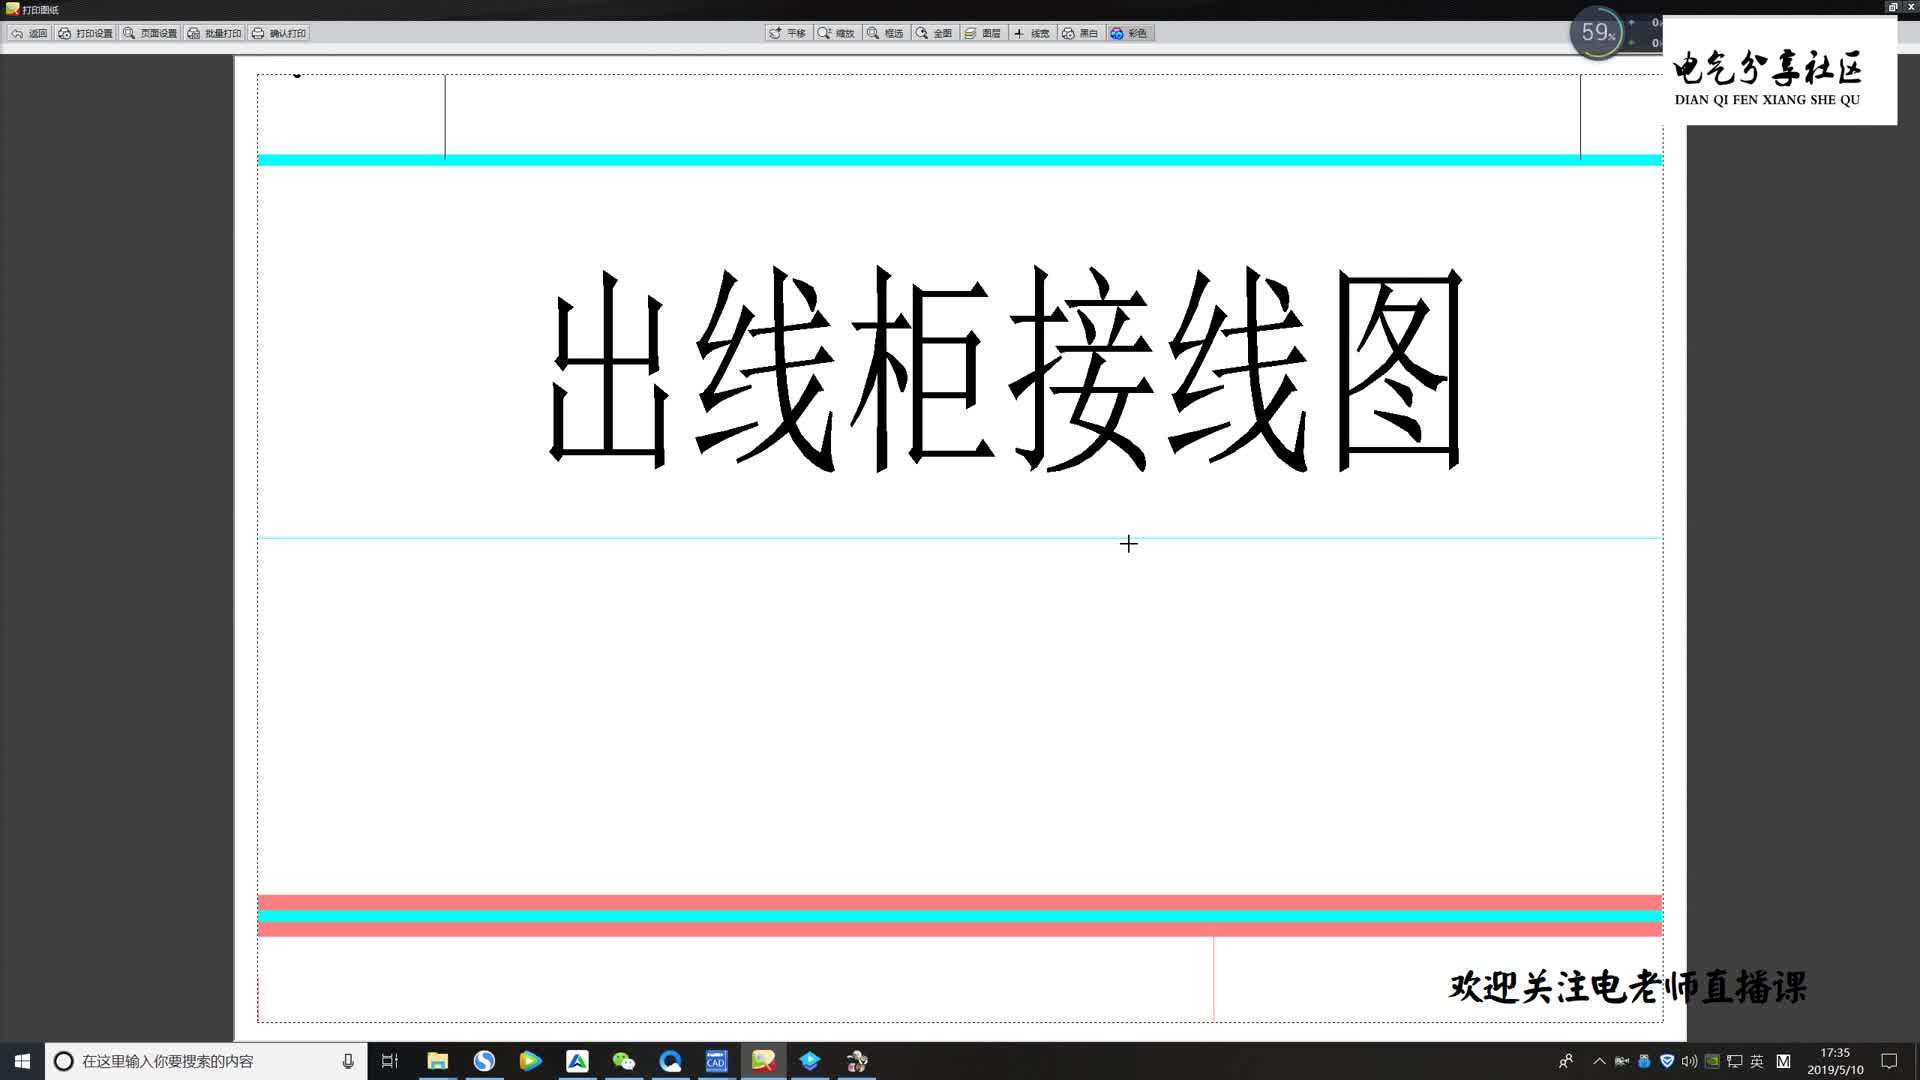Open the Windows Start menu
This screenshot has width=1920, height=1080.
22,1061
